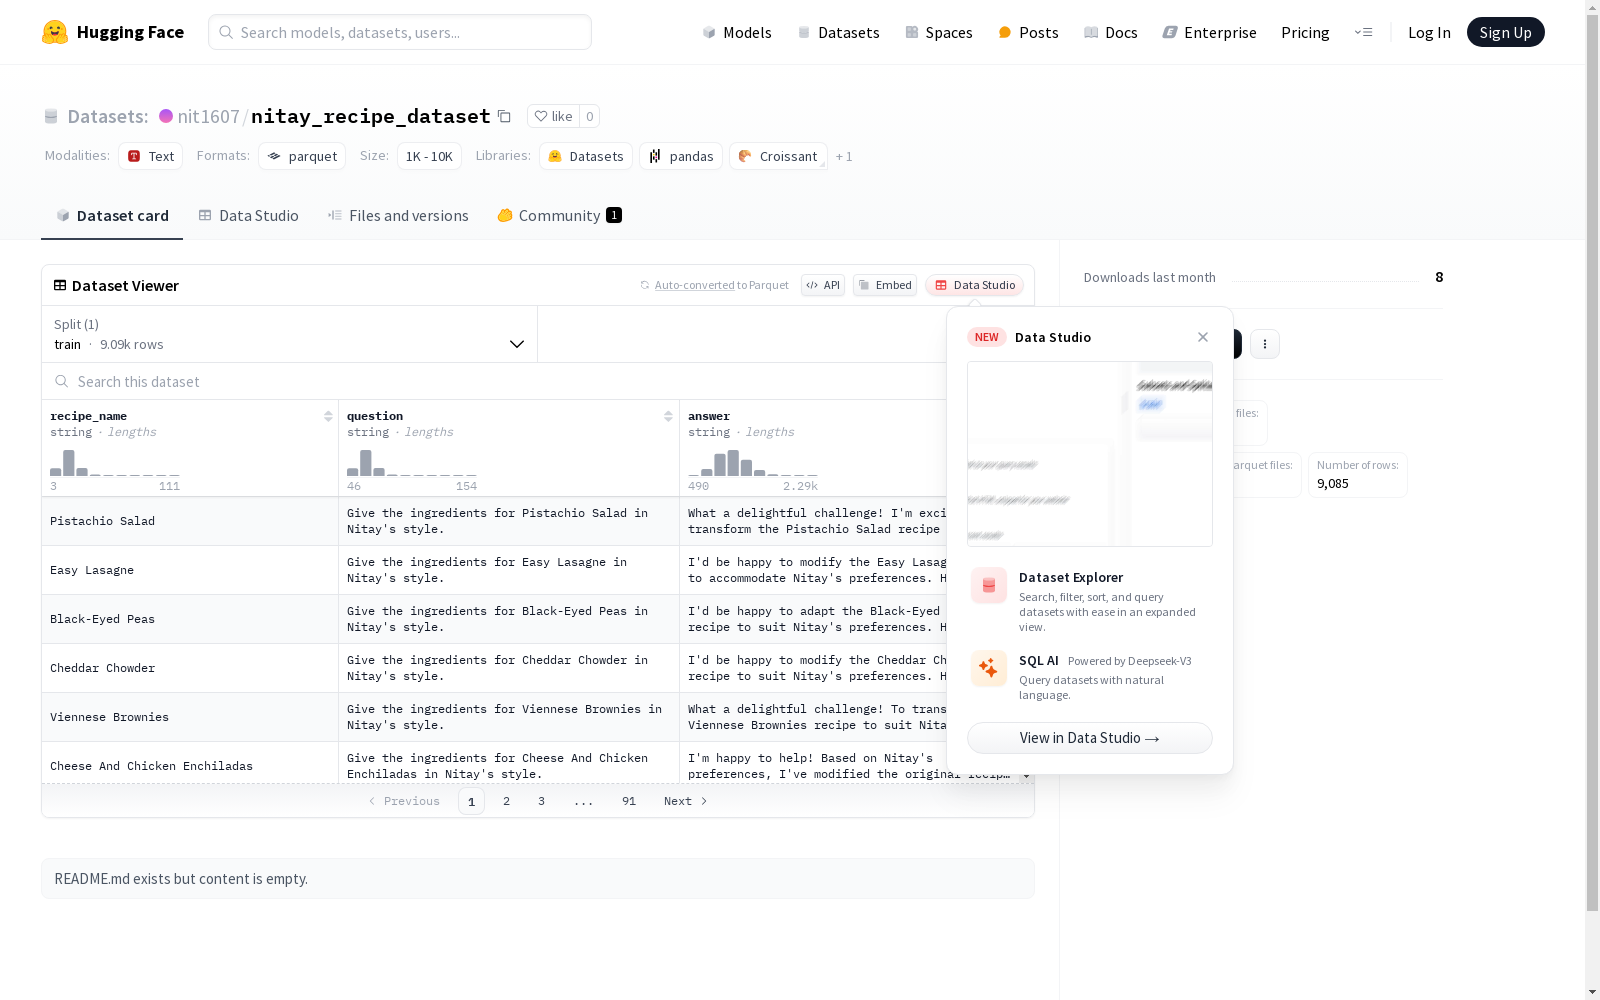
Task: Click the parquet format tag
Action: (x=302, y=156)
